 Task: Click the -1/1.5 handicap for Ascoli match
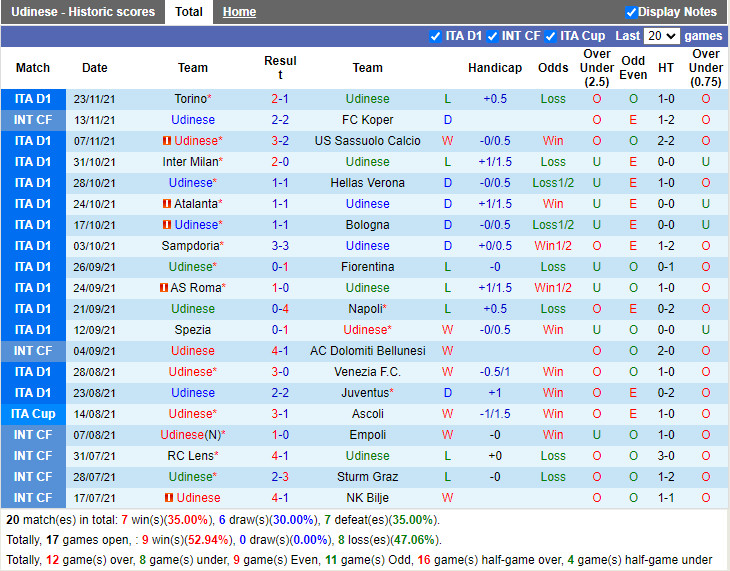click(495, 414)
